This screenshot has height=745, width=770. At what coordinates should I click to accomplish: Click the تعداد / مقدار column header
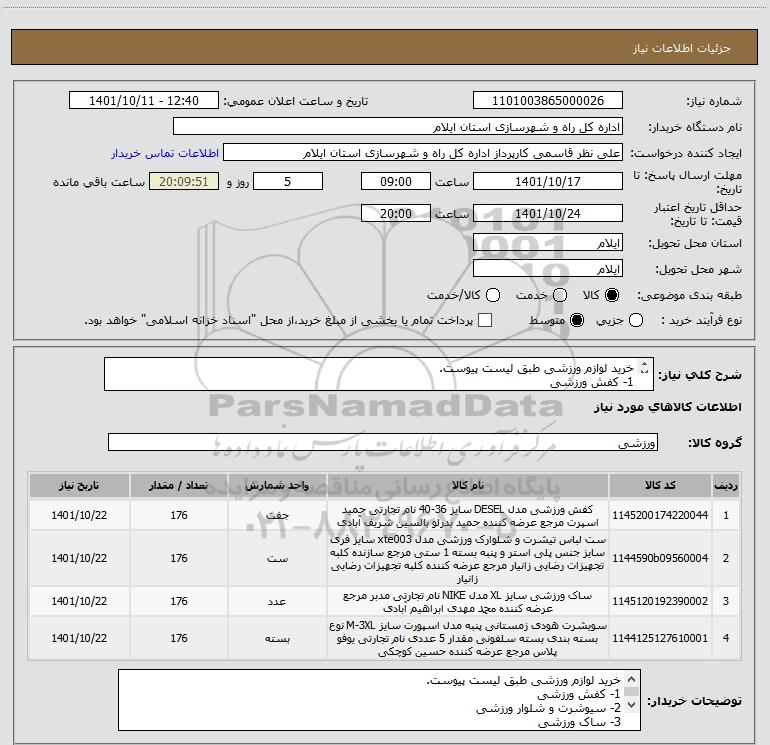coord(179,486)
